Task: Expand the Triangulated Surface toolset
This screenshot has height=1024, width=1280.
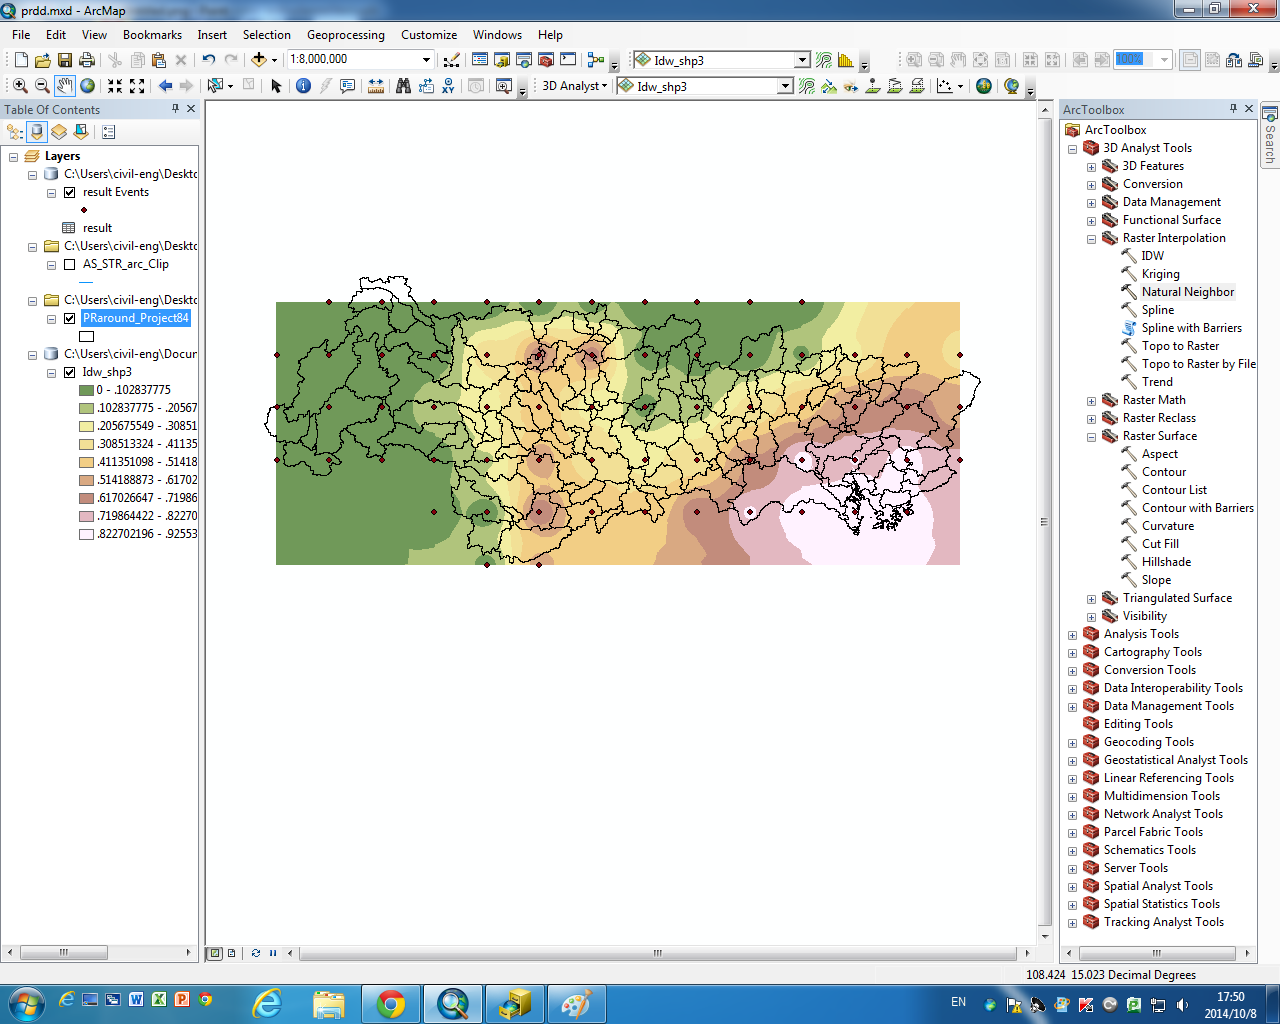Action: [1092, 599]
